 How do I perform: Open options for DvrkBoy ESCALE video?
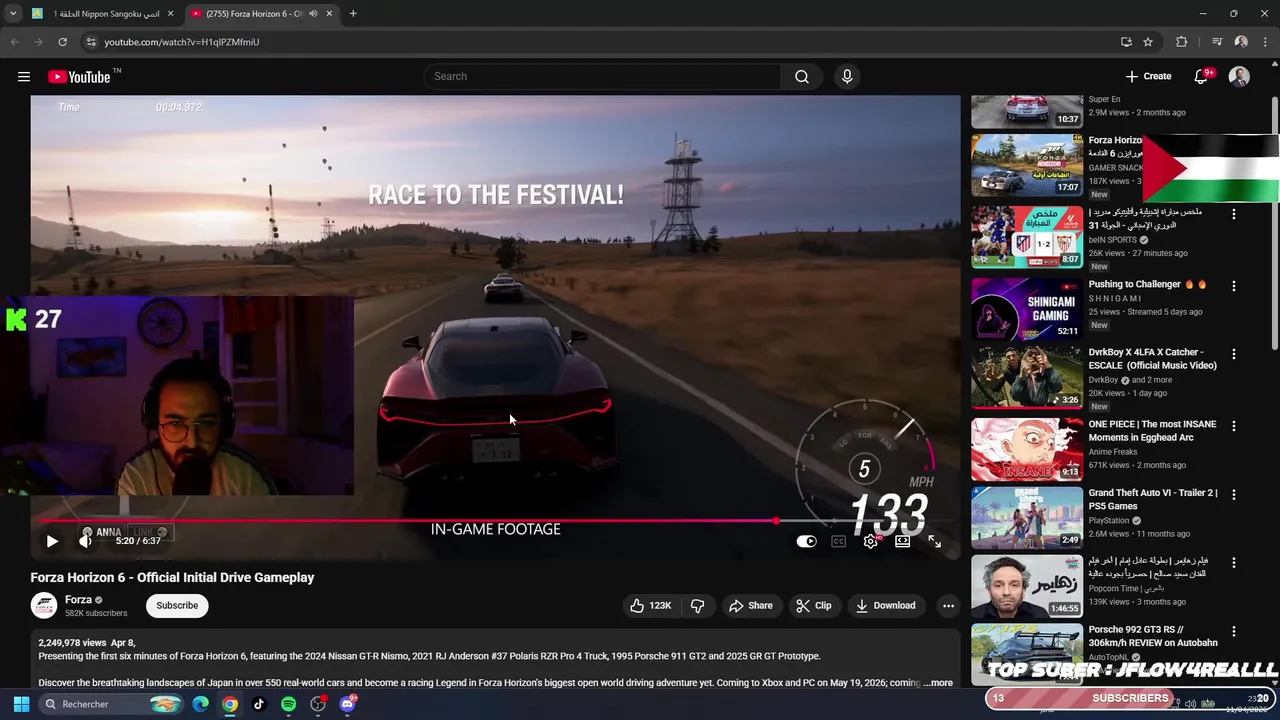pos(1233,354)
